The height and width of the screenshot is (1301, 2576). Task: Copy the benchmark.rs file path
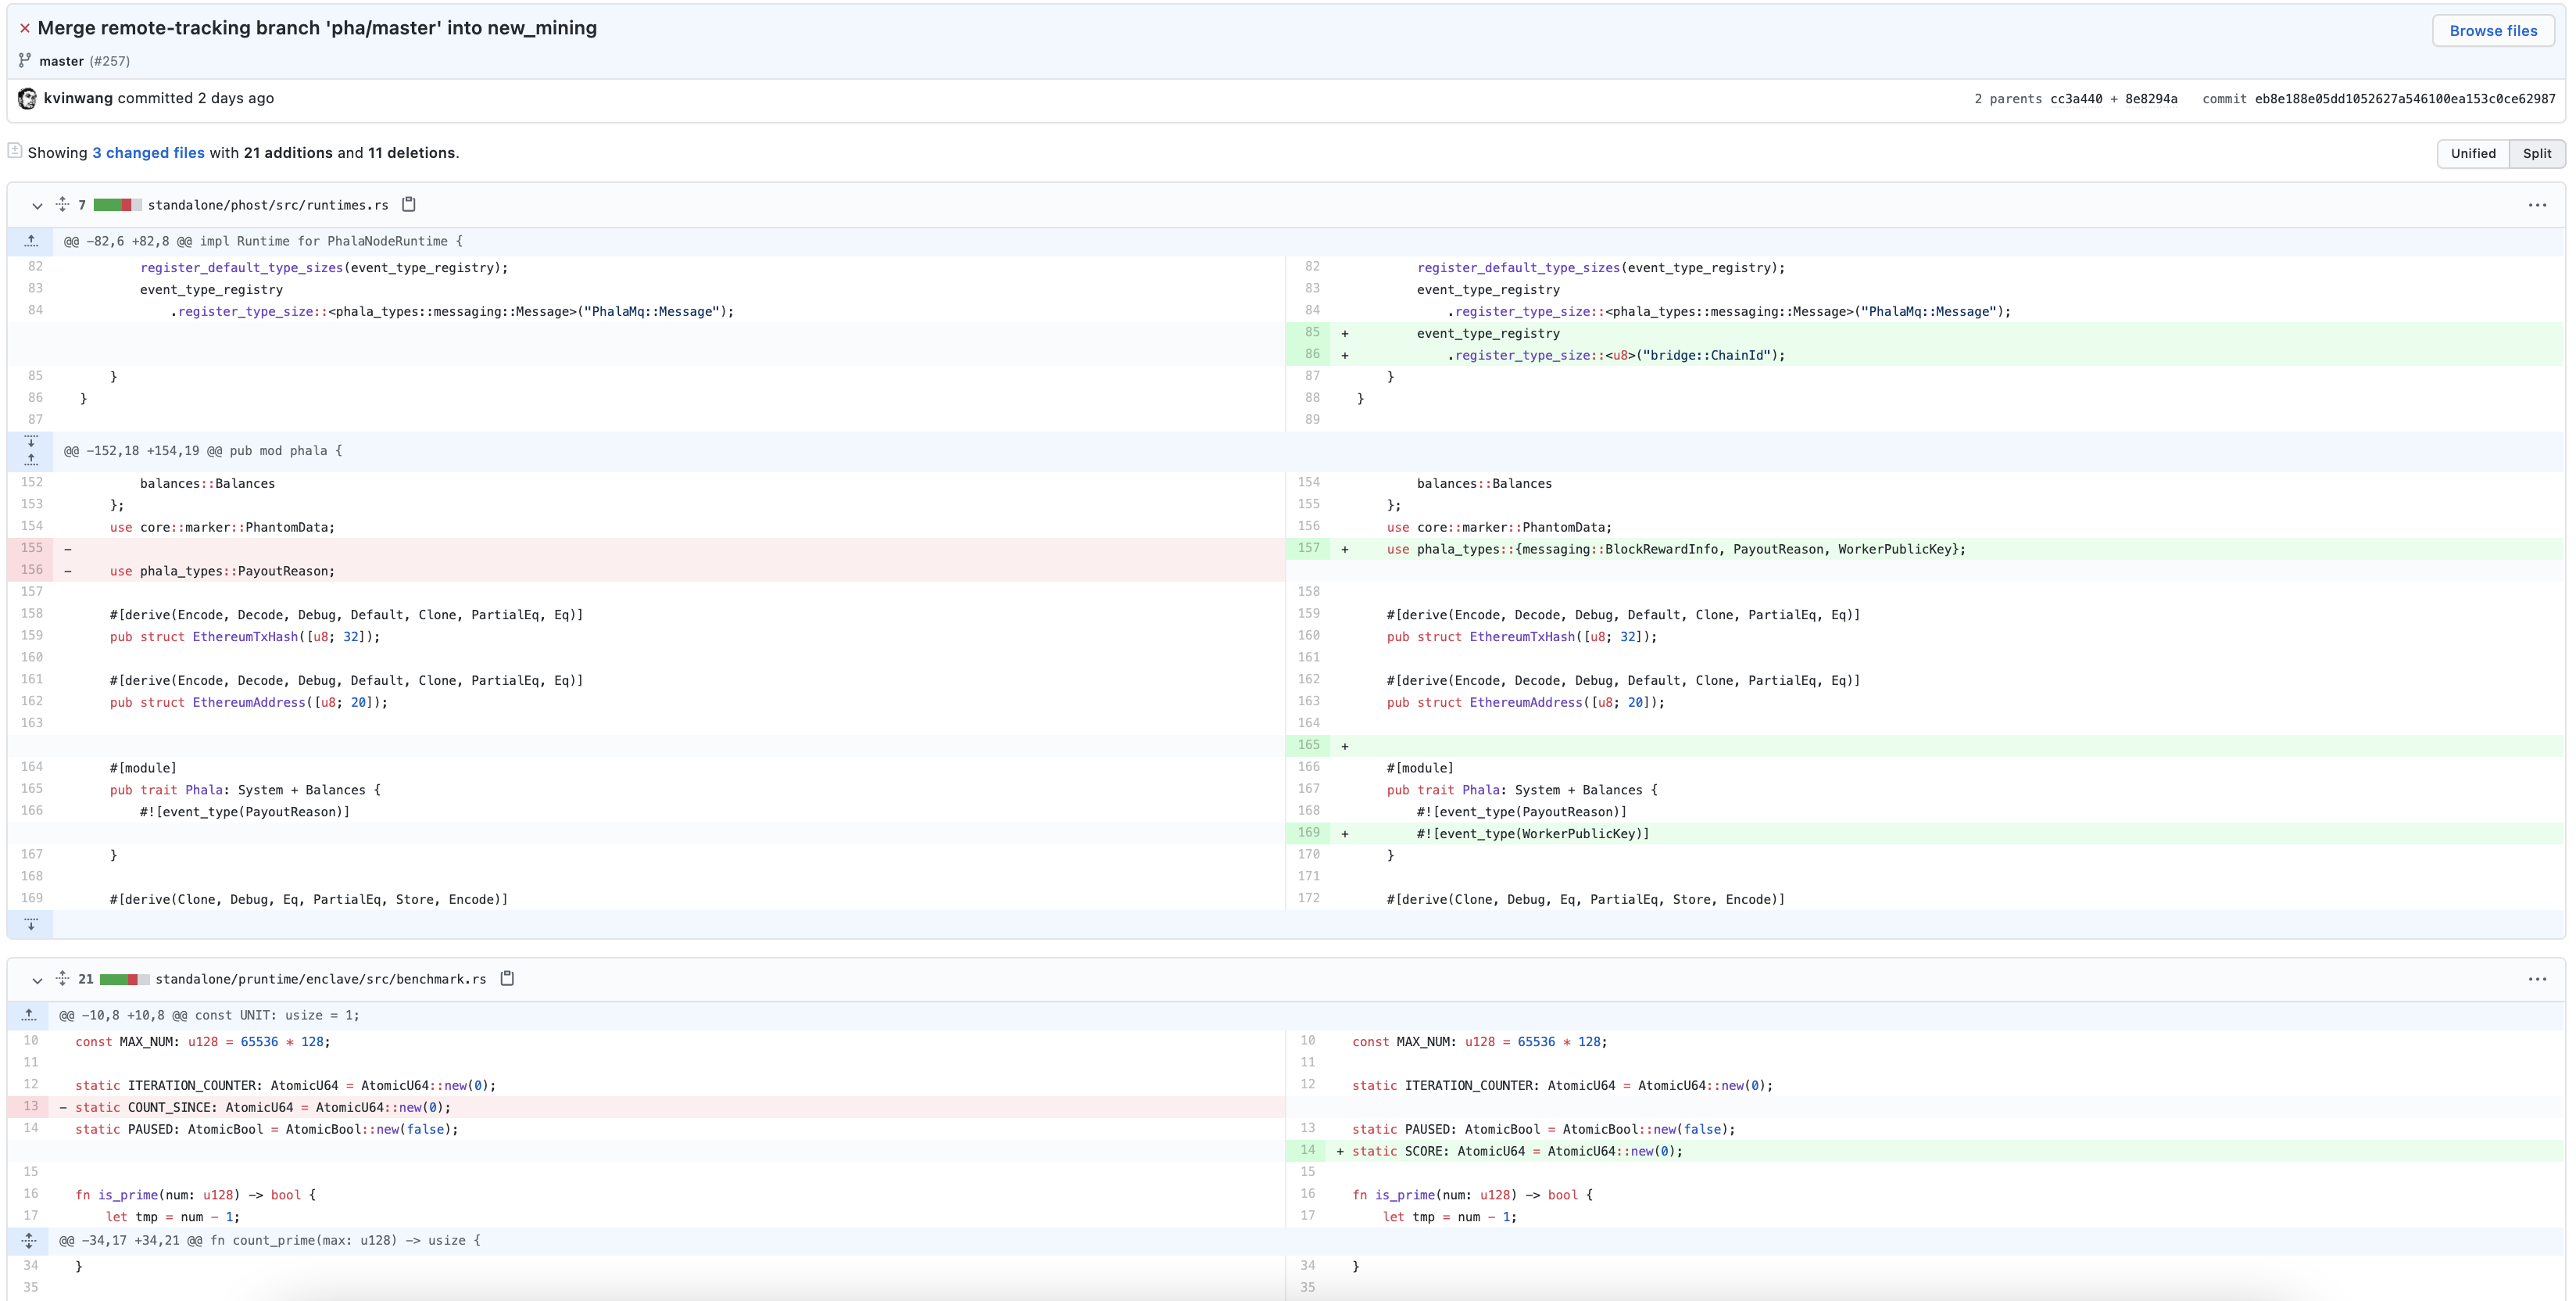pos(507,978)
